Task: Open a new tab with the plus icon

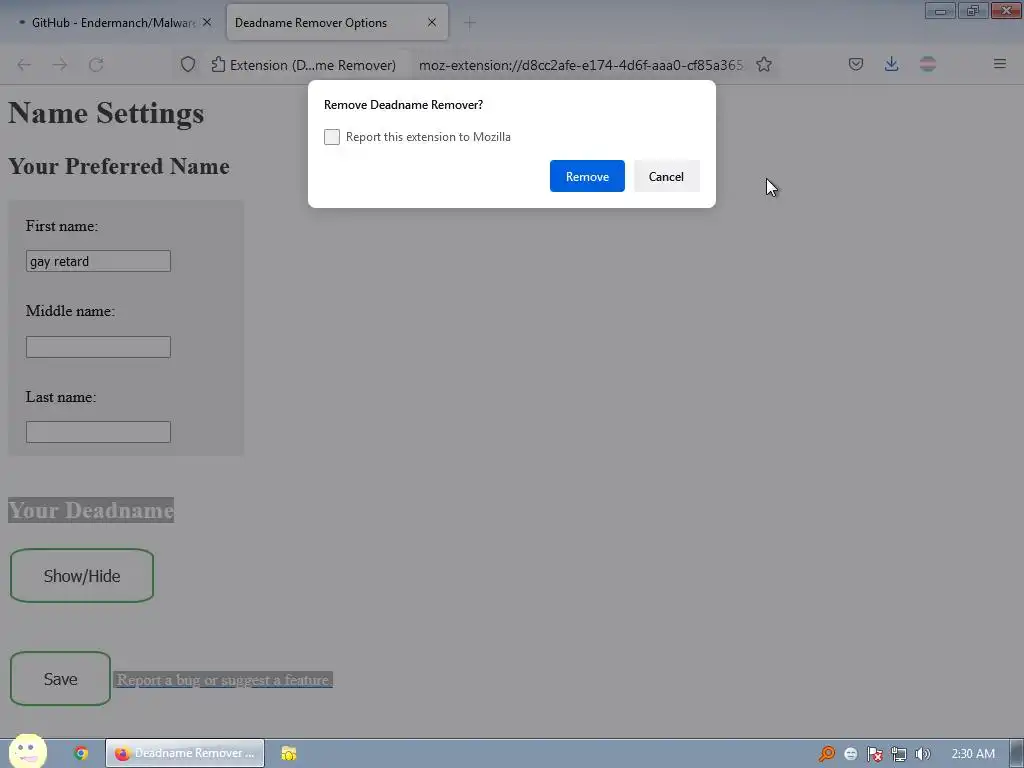Action: coord(470,23)
